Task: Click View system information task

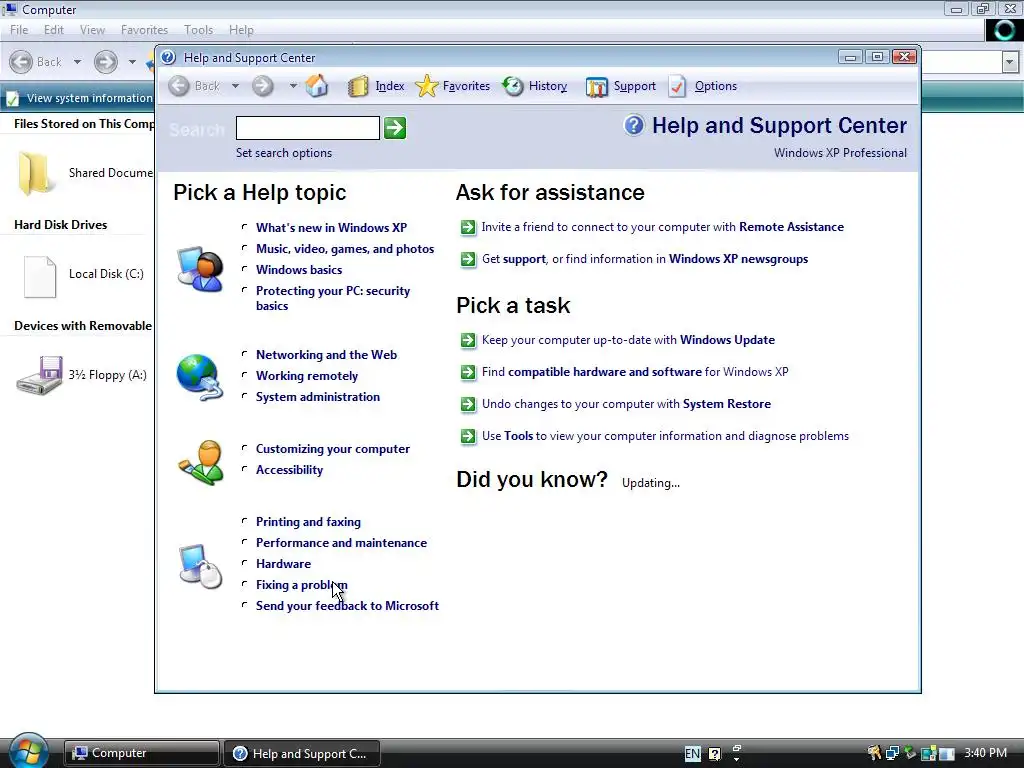Action: pyautogui.click(x=78, y=99)
